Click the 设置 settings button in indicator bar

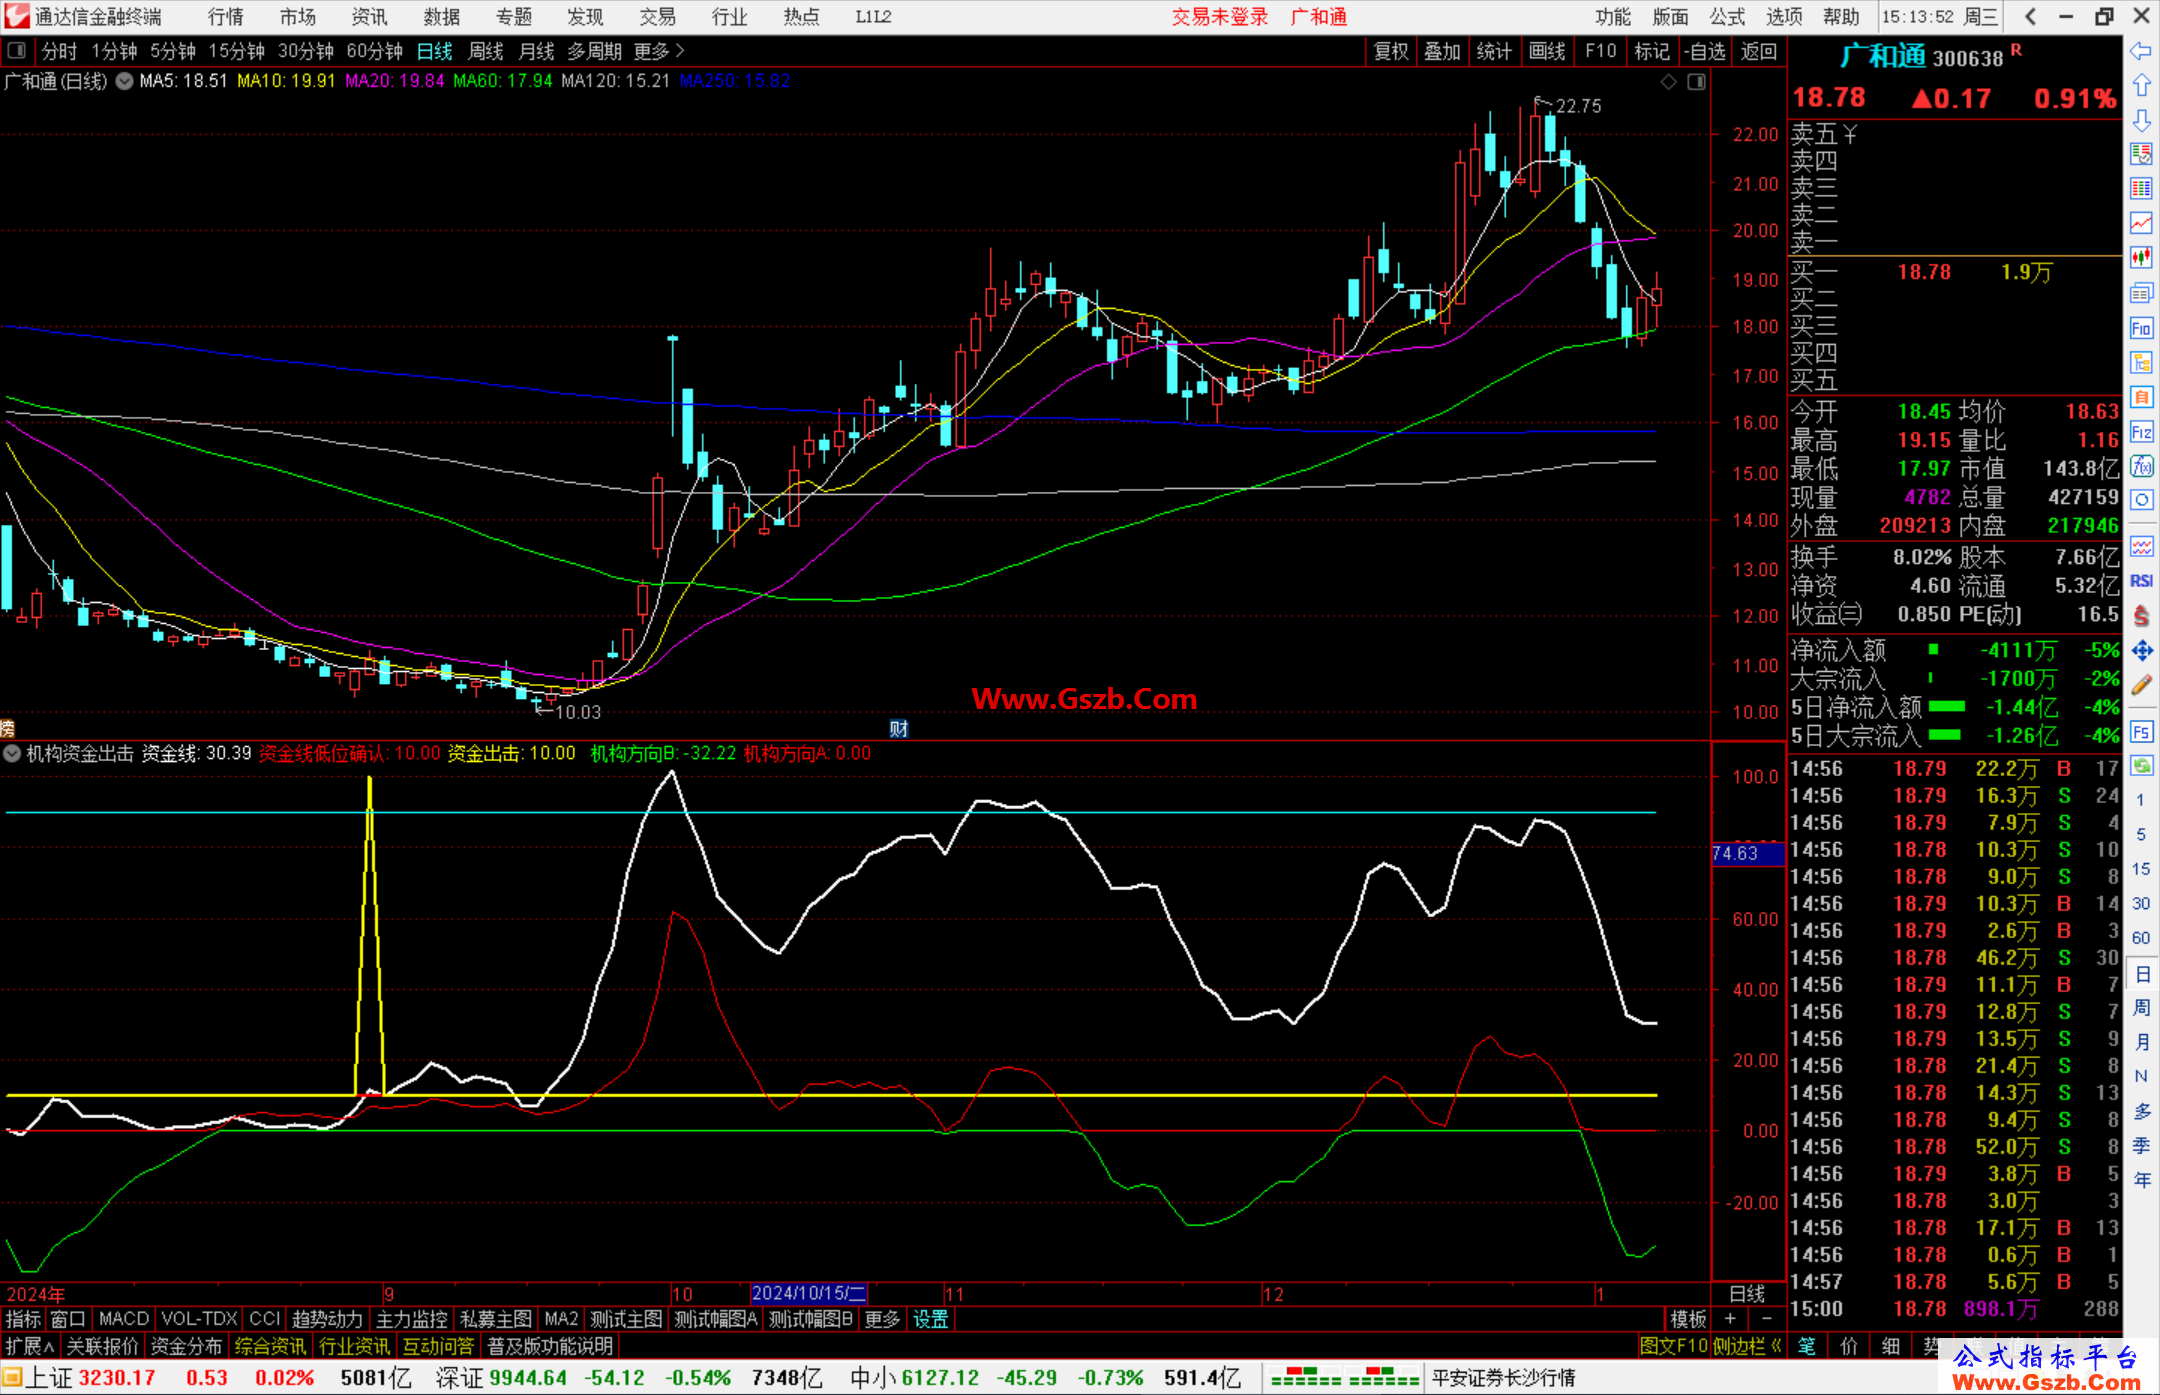(x=931, y=1319)
